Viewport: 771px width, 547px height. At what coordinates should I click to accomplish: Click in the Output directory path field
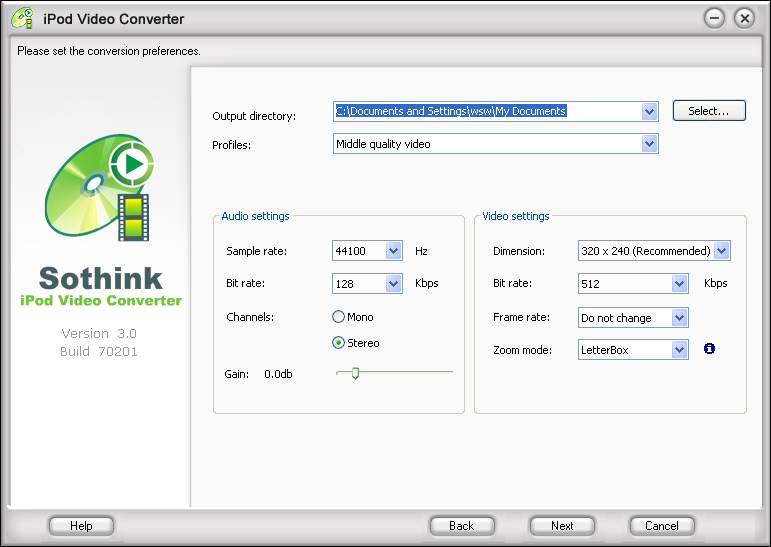tap(487, 112)
